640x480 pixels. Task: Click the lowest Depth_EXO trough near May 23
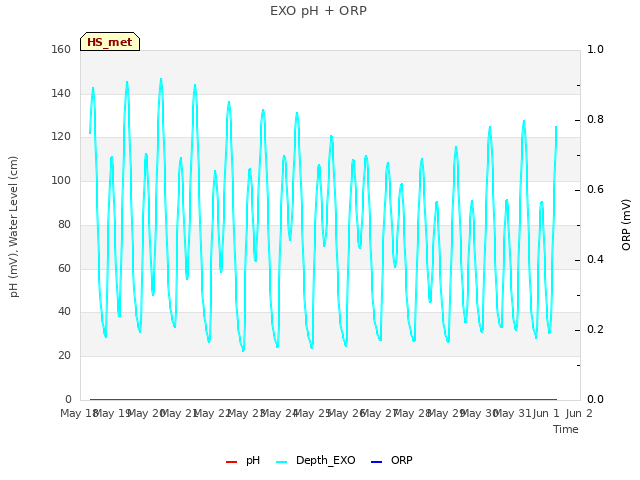tap(243, 350)
